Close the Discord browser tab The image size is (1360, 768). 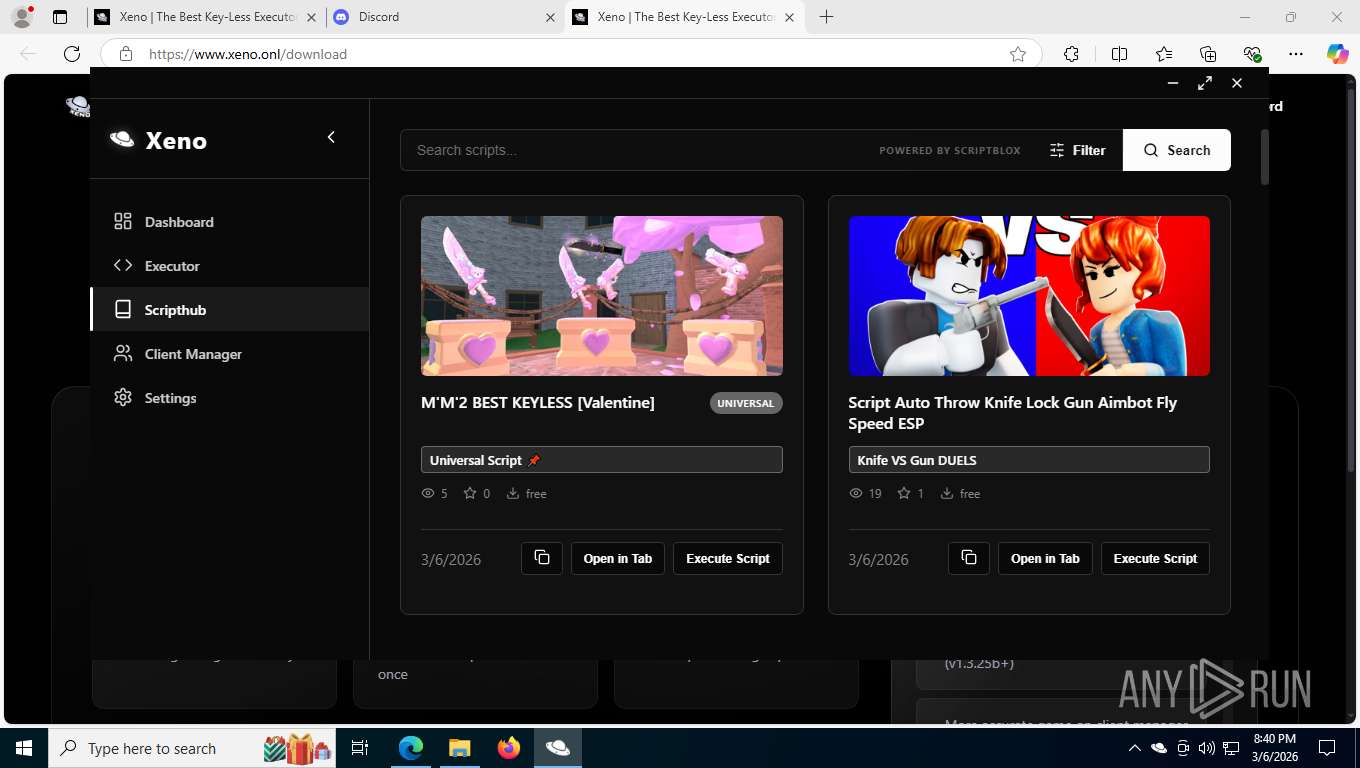tap(549, 17)
